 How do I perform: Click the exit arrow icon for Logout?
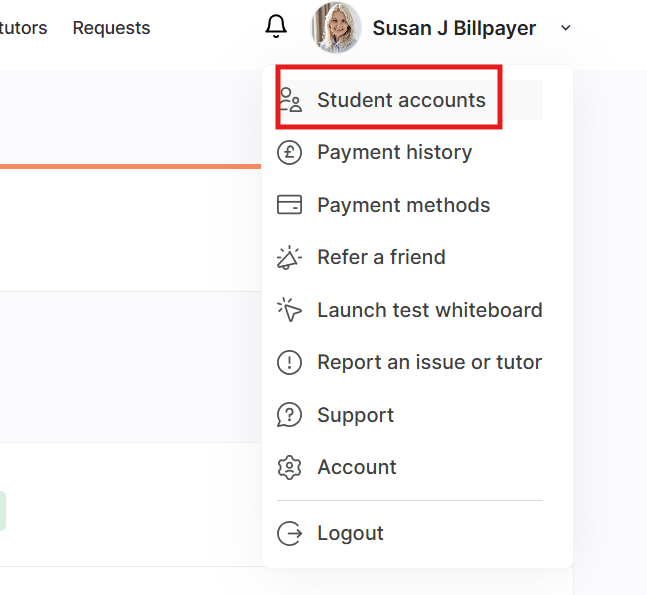click(x=289, y=534)
